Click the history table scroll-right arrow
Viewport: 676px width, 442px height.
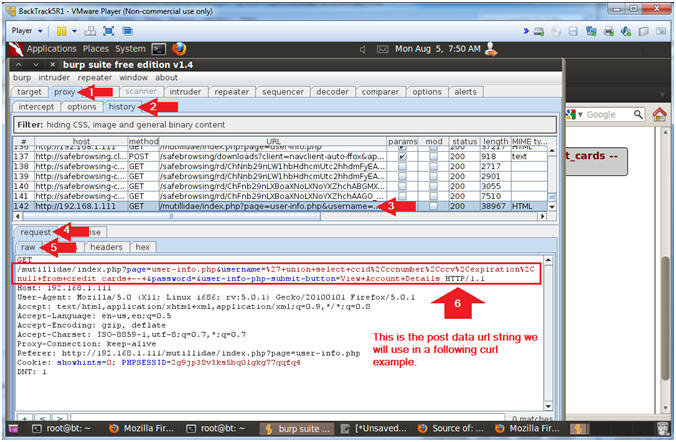pos(543,216)
